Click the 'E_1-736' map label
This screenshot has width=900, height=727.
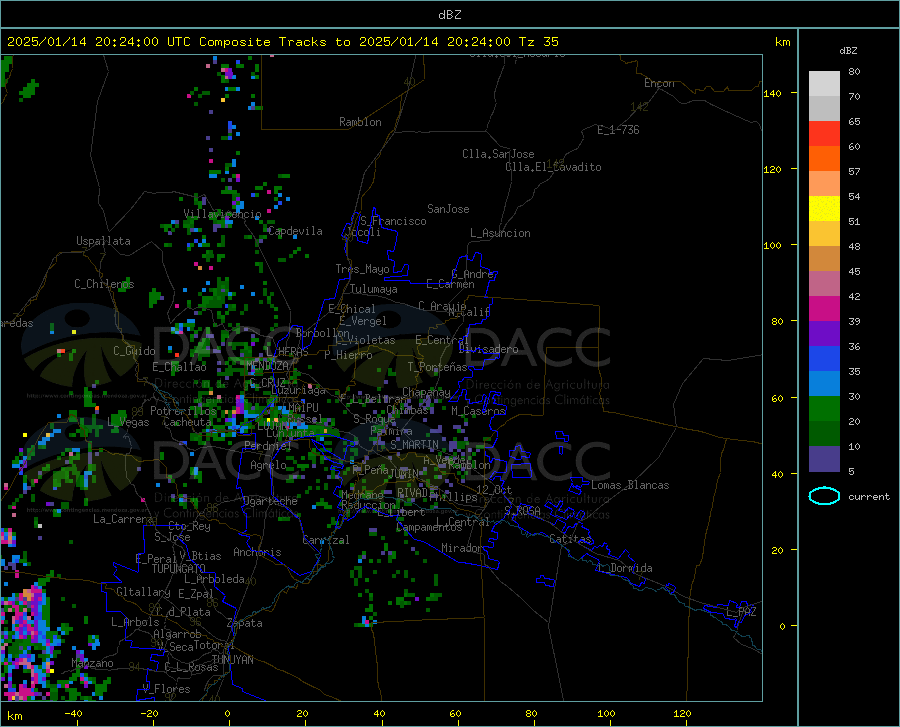[618, 130]
